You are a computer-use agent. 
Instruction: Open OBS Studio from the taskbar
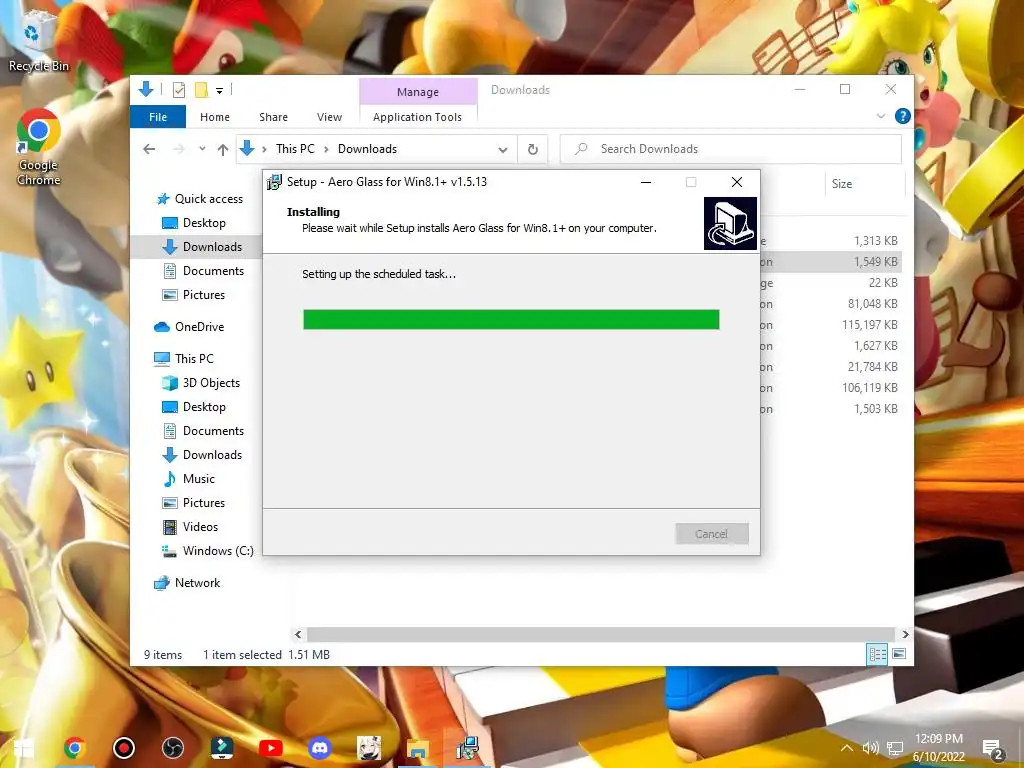pyautogui.click(x=172, y=748)
